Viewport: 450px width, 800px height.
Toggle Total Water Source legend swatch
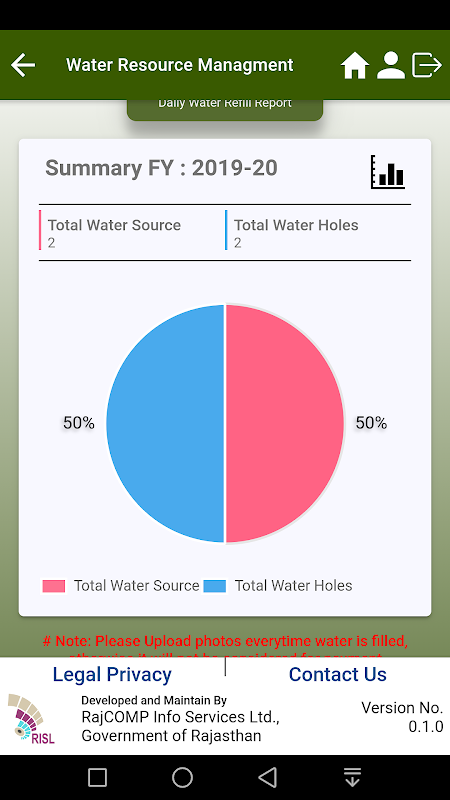tap(54, 586)
